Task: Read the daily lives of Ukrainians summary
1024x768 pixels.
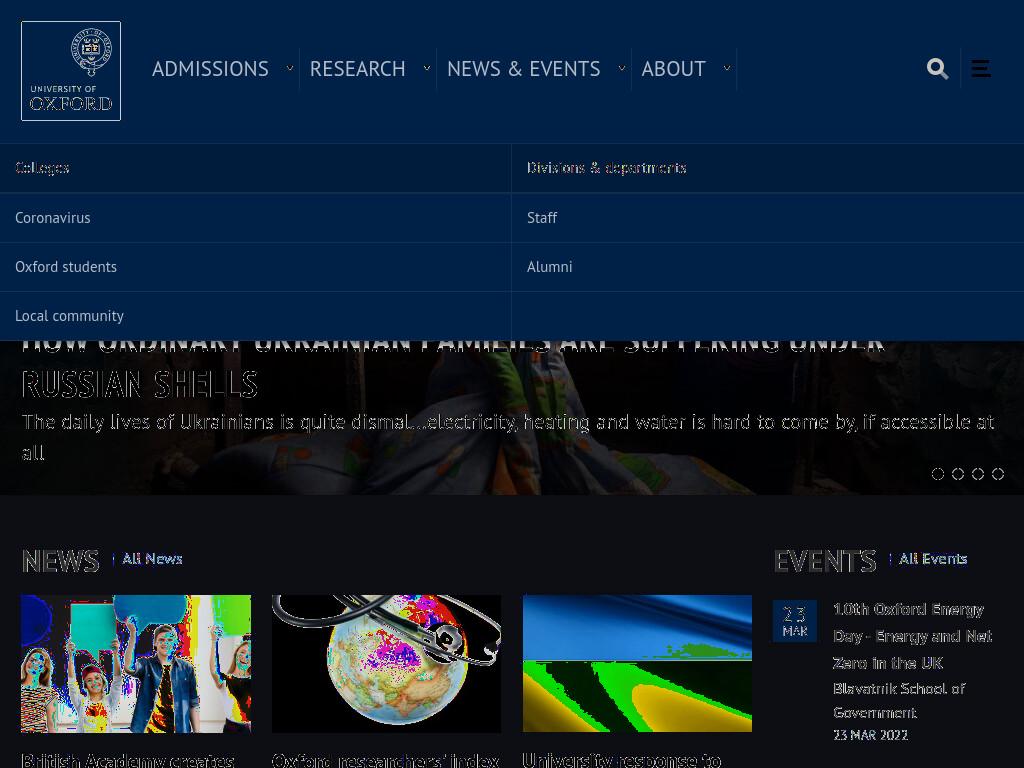Action: 508,437
